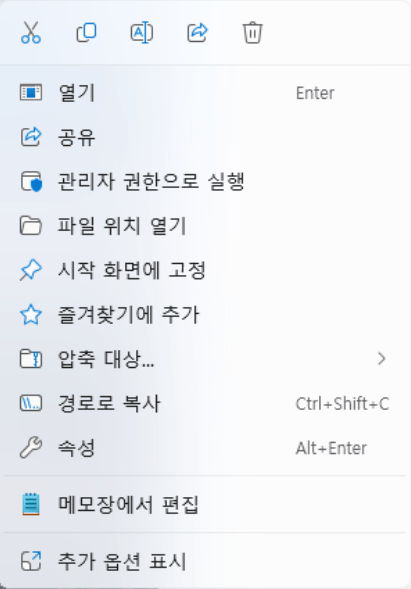Click the shield icon beside 관리자 권한으로 실행

pyautogui.click(x=31, y=181)
